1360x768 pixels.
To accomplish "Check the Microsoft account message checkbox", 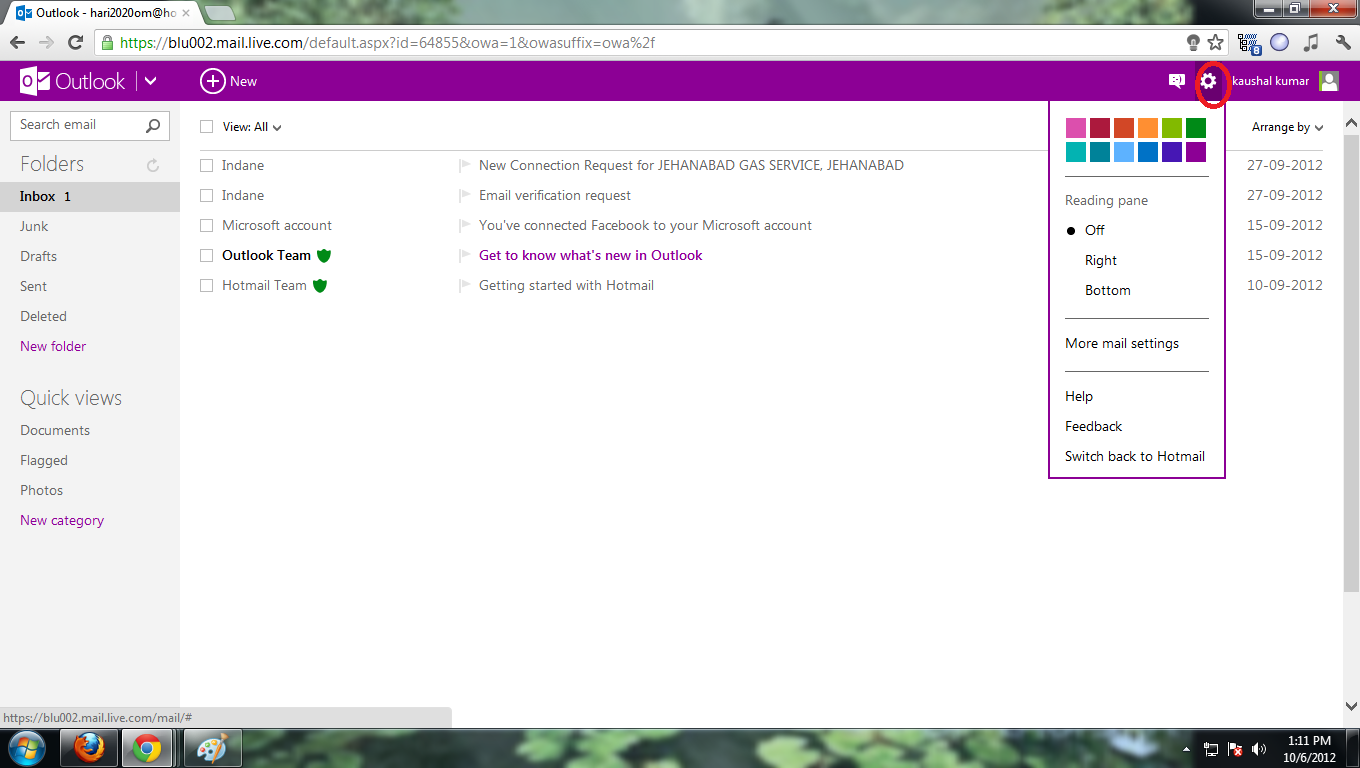I will click(207, 225).
